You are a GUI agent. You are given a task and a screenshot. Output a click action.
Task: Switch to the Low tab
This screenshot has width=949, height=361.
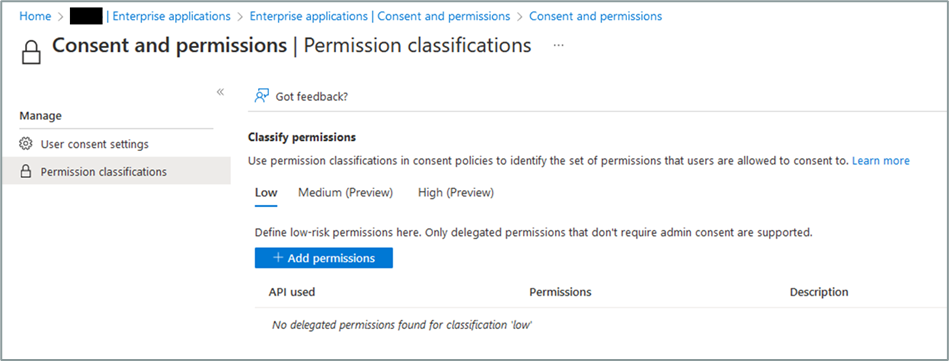pyautogui.click(x=266, y=193)
